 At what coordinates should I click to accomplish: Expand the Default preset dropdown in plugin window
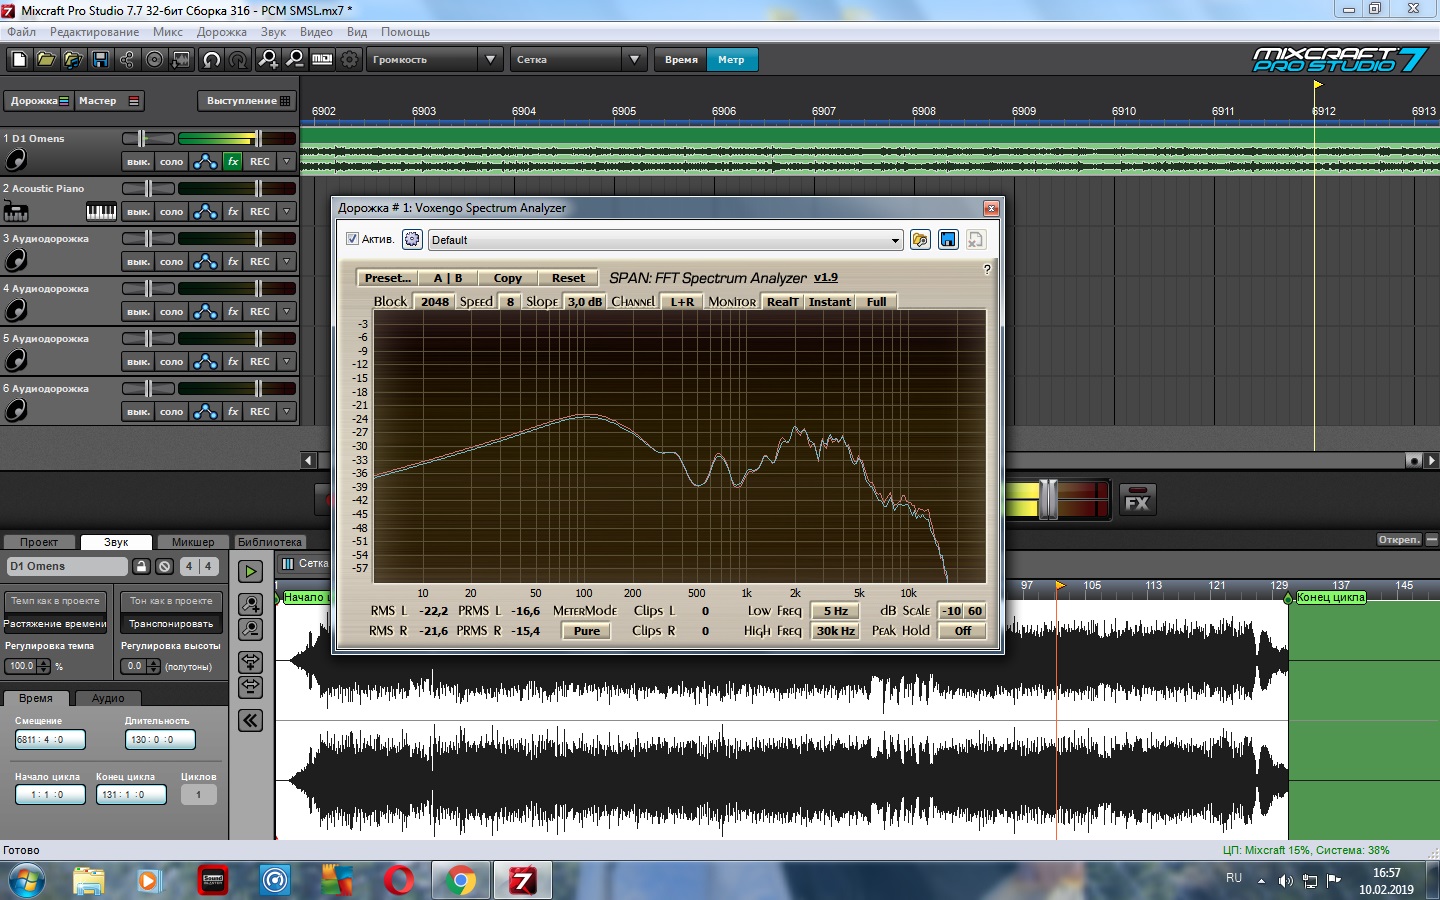(x=895, y=240)
